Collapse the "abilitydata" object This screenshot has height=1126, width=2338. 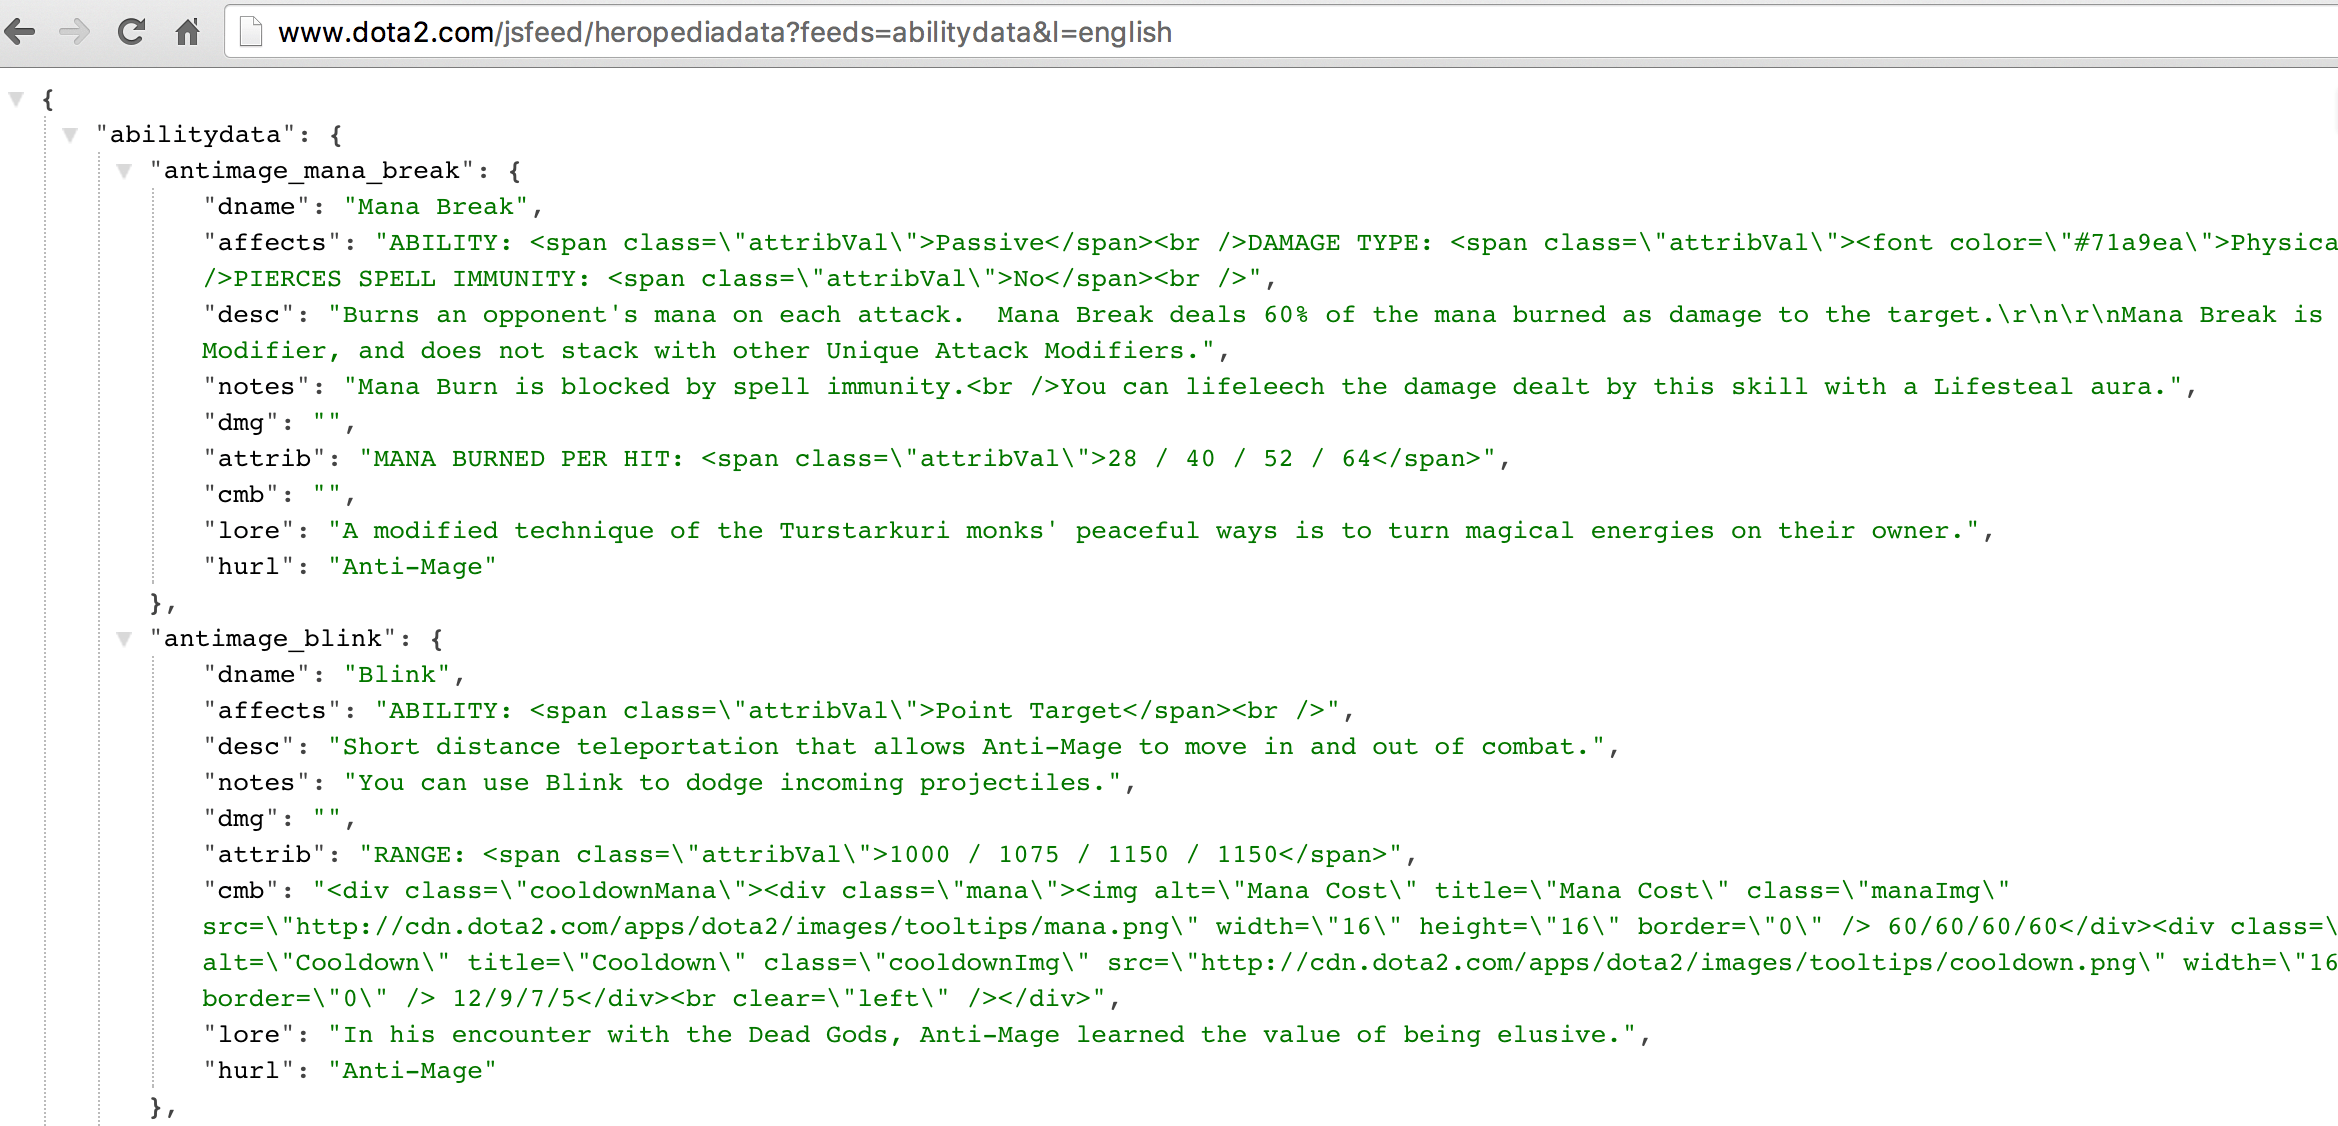tap(68, 134)
